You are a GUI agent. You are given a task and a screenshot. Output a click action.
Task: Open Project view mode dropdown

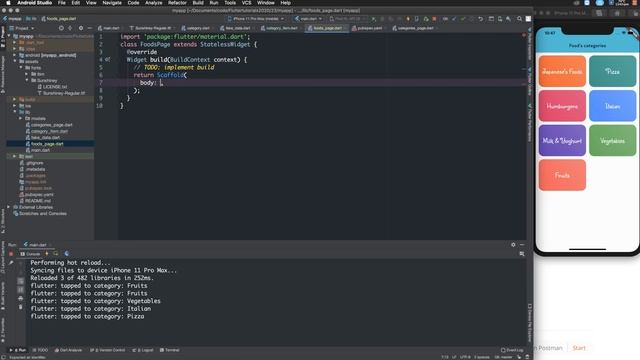click(22, 28)
